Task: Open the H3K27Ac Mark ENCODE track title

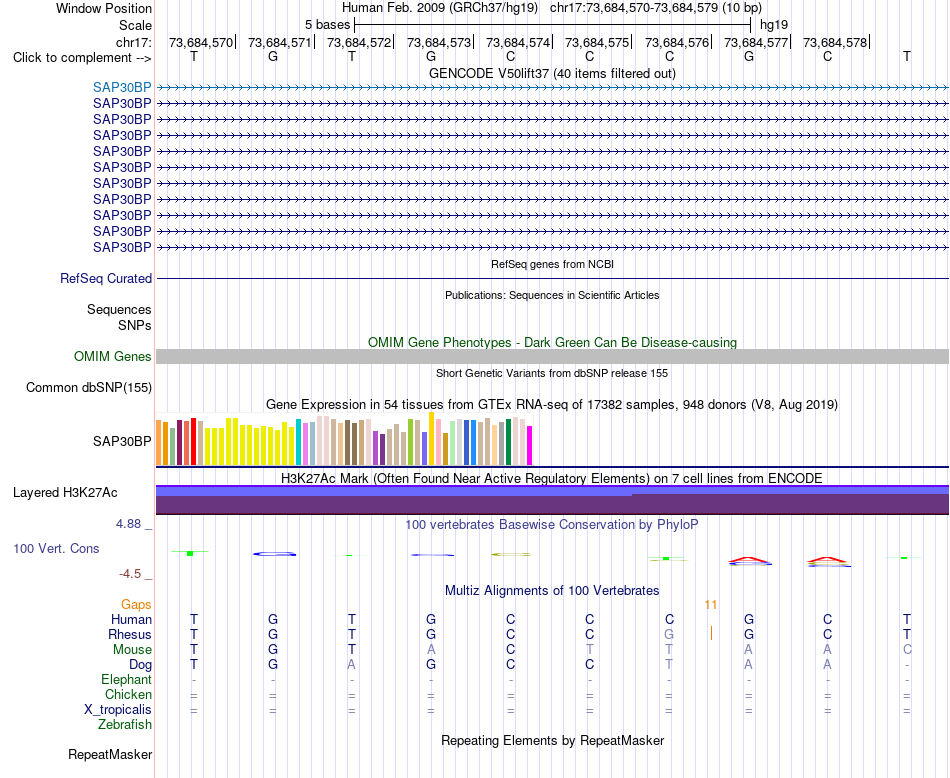Action: point(552,478)
